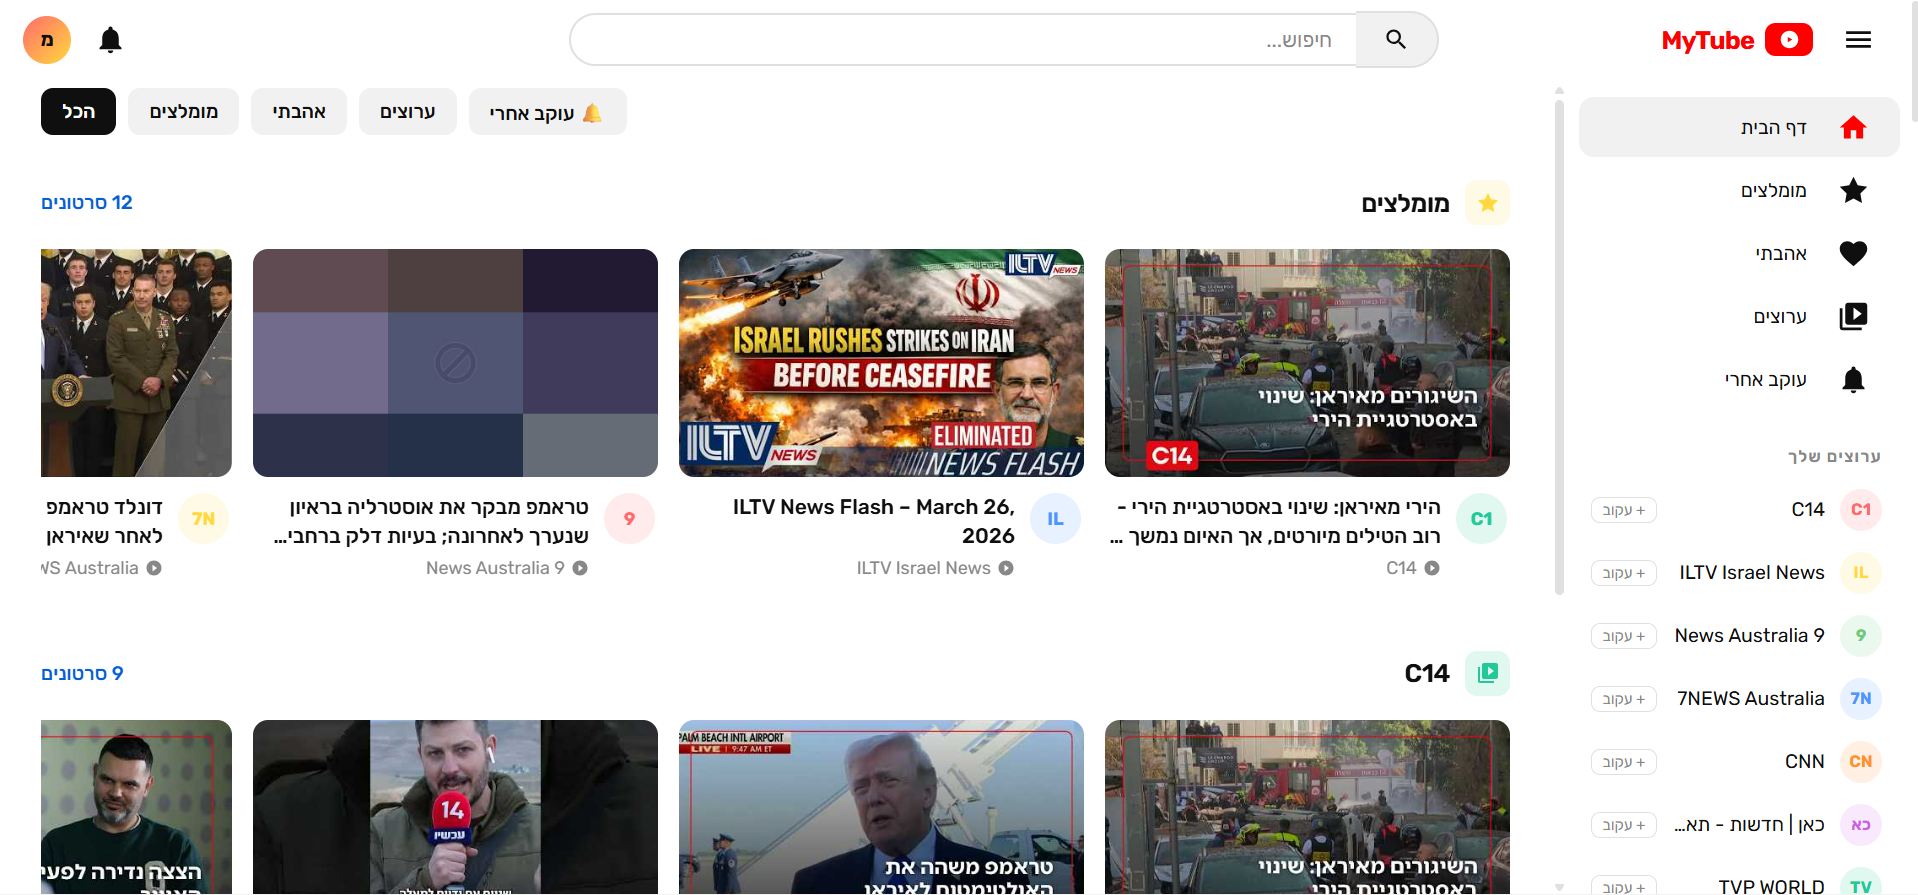
Task: Open notifications bell in header
Action: click(x=110, y=40)
